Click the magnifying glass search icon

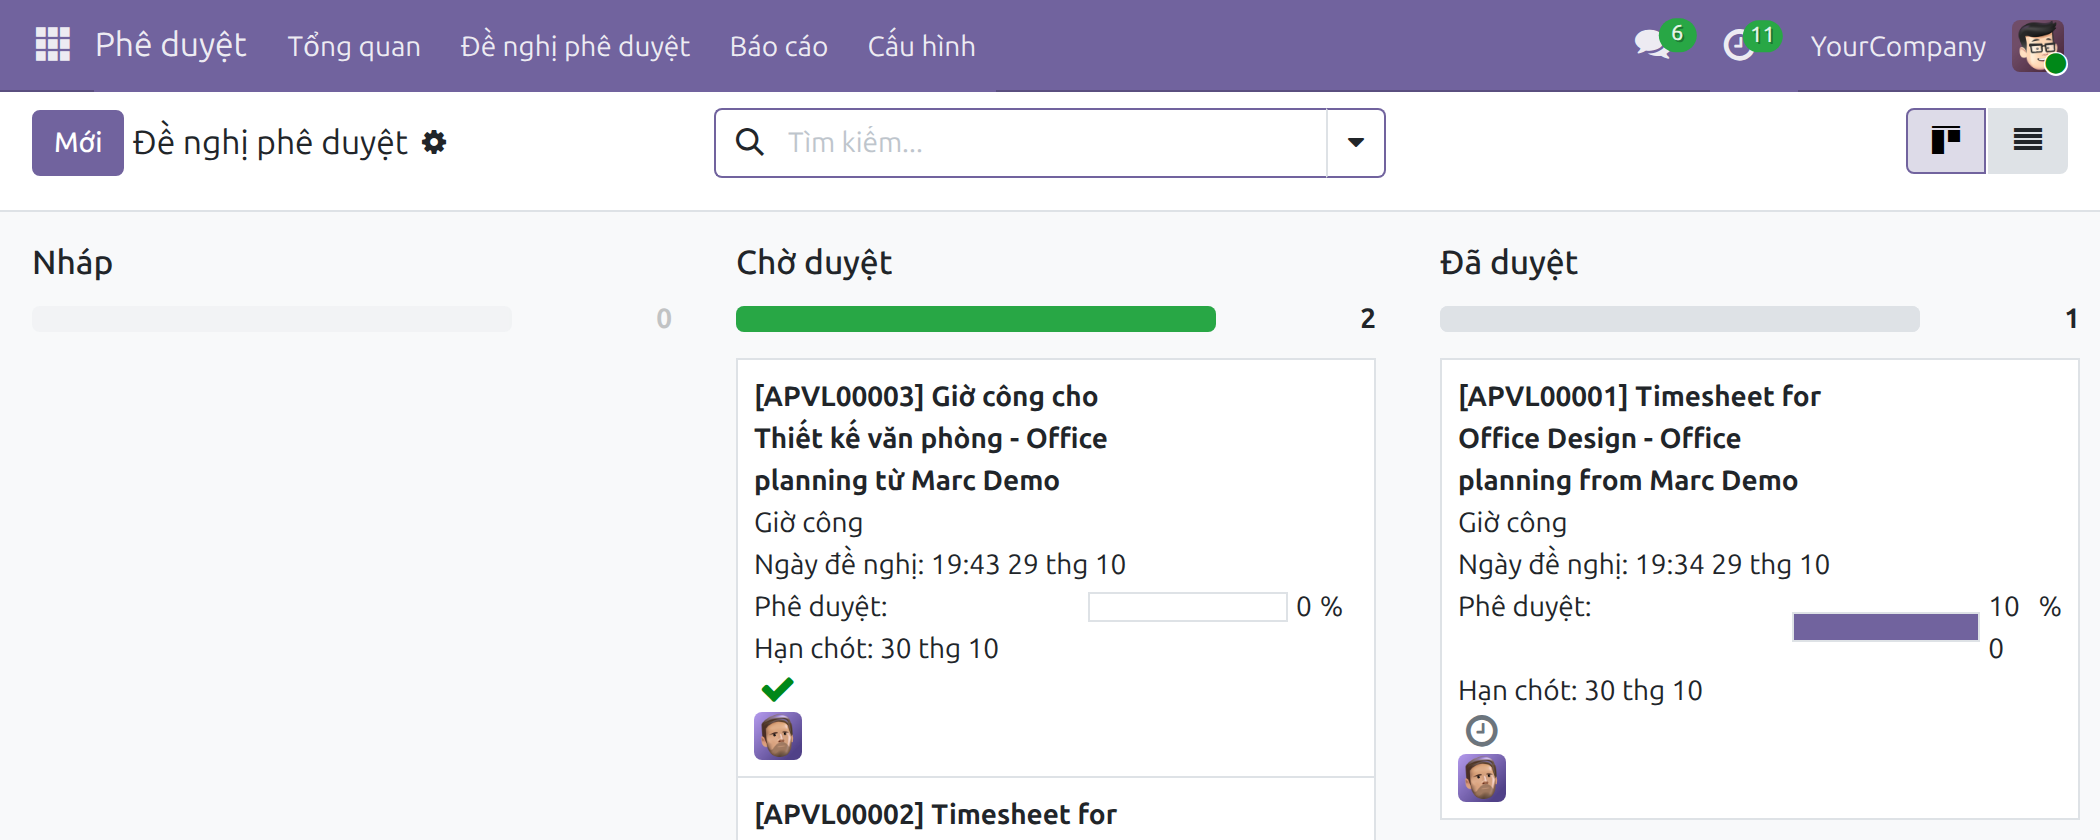(x=750, y=142)
